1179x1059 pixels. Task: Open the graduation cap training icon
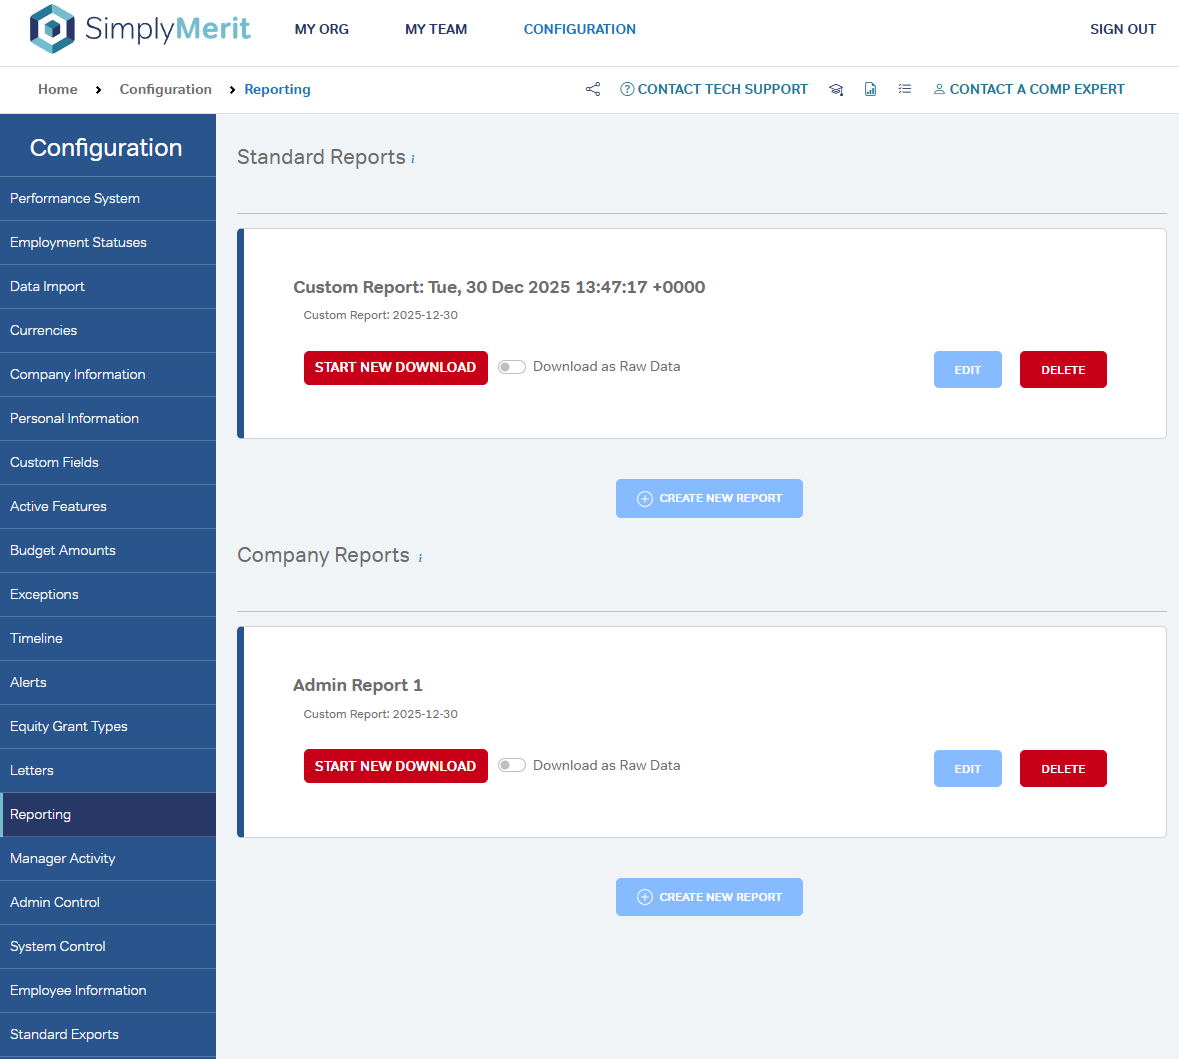click(x=836, y=89)
